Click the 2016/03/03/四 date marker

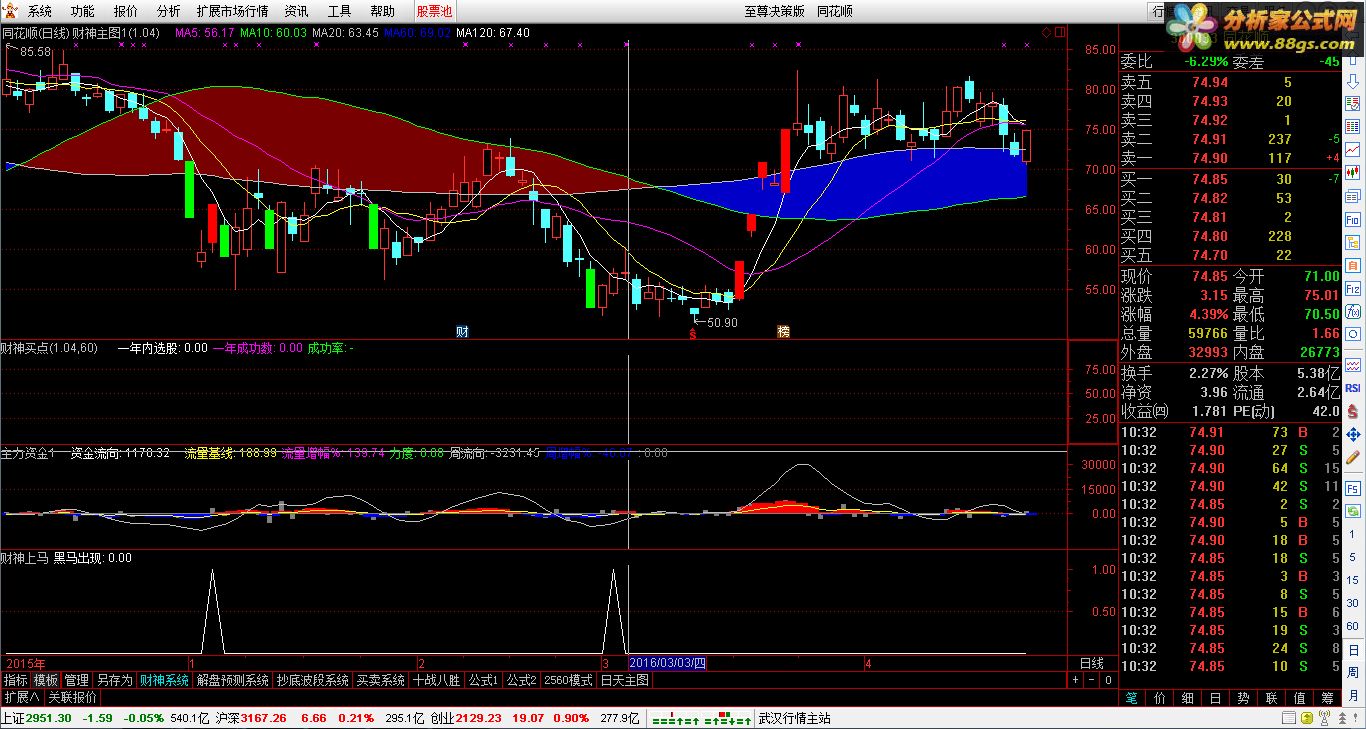click(x=668, y=663)
